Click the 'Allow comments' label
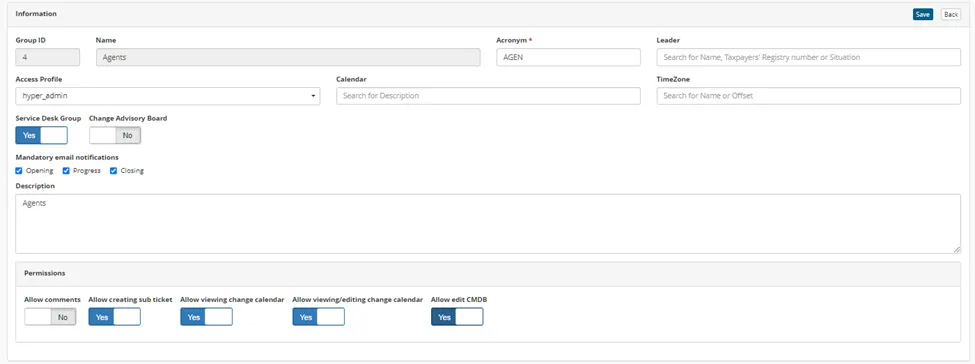Image resolution: width=975 pixels, height=364 pixels. (x=52, y=299)
